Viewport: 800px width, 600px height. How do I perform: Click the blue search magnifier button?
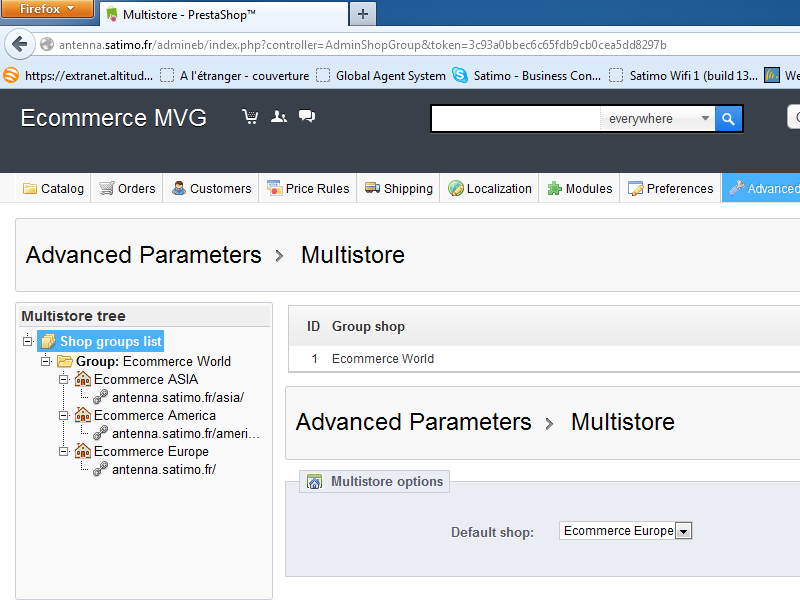(x=729, y=119)
